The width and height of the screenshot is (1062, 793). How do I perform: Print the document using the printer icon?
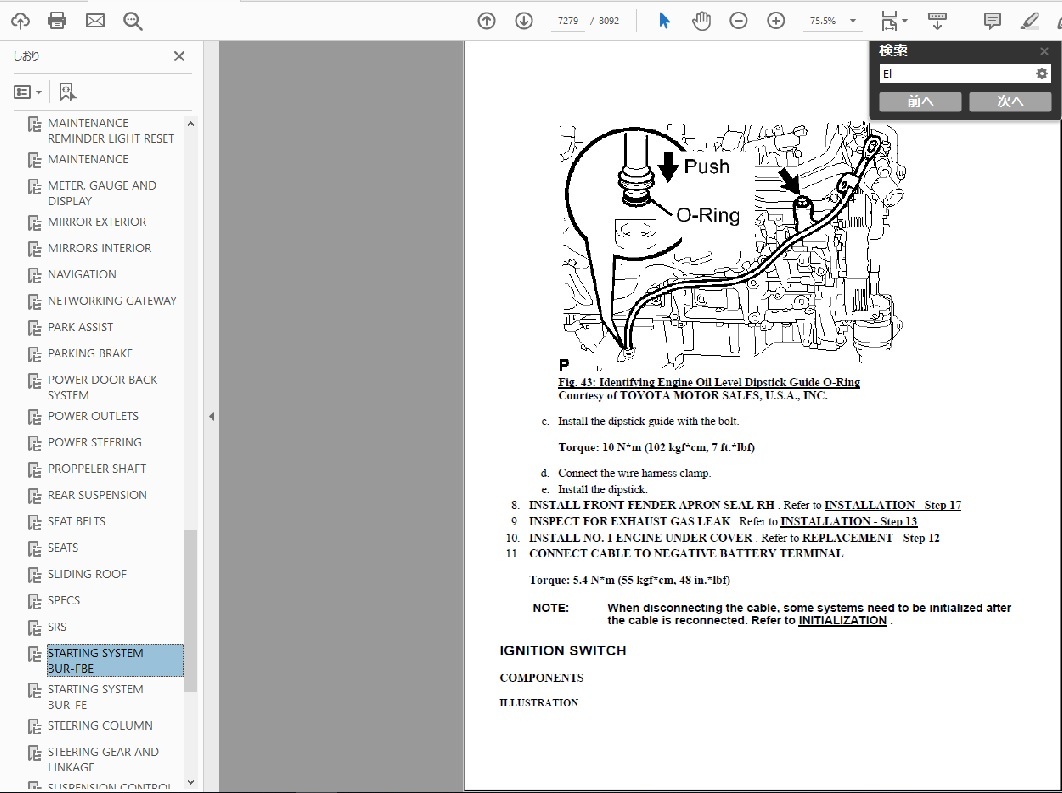pyautogui.click(x=58, y=21)
